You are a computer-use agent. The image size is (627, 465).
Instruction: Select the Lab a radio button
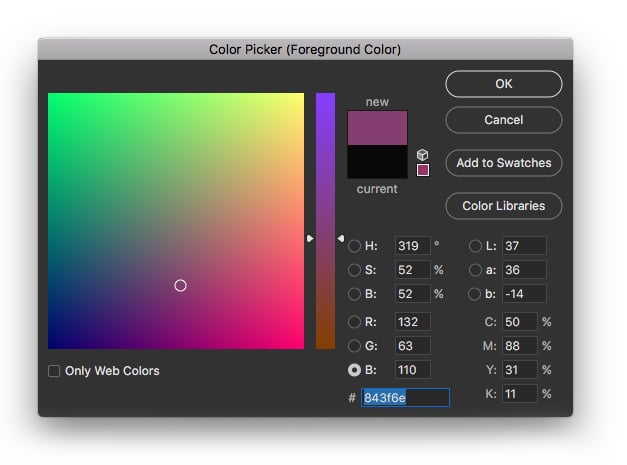[x=475, y=270]
